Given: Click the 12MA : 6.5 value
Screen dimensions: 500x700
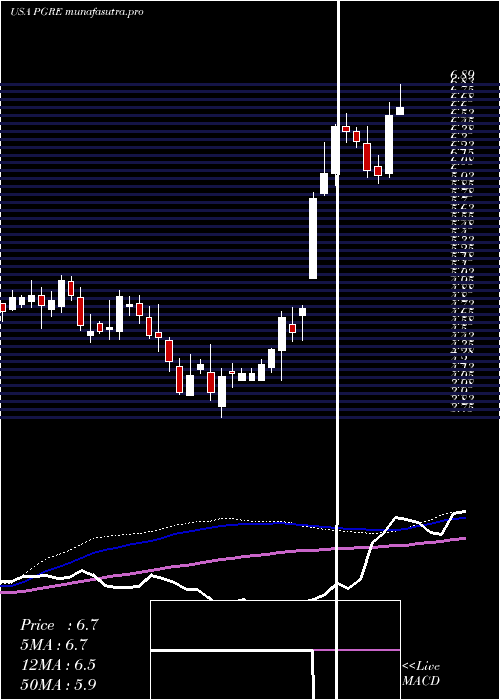Looking at the screenshot, I should click(58, 665).
